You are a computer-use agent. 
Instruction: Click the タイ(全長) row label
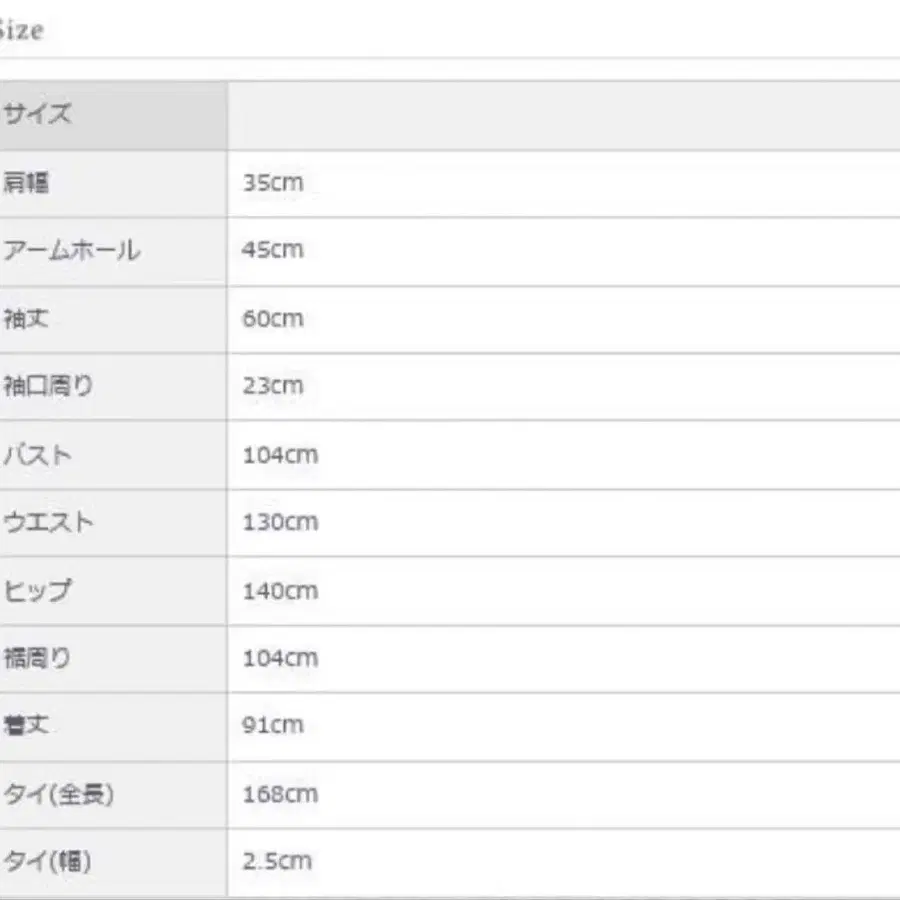pos(58,794)
